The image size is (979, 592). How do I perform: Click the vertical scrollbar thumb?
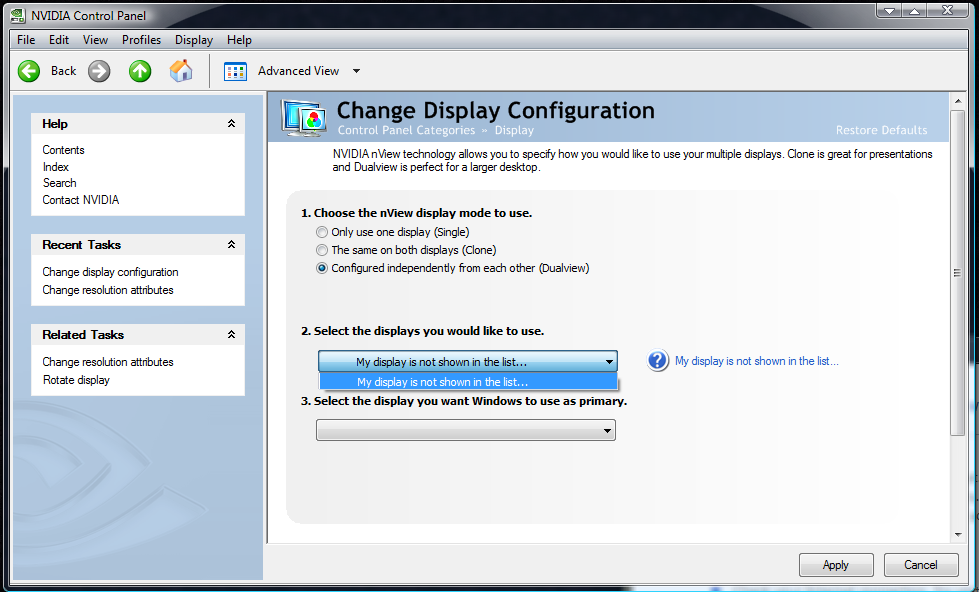(957, 272)
